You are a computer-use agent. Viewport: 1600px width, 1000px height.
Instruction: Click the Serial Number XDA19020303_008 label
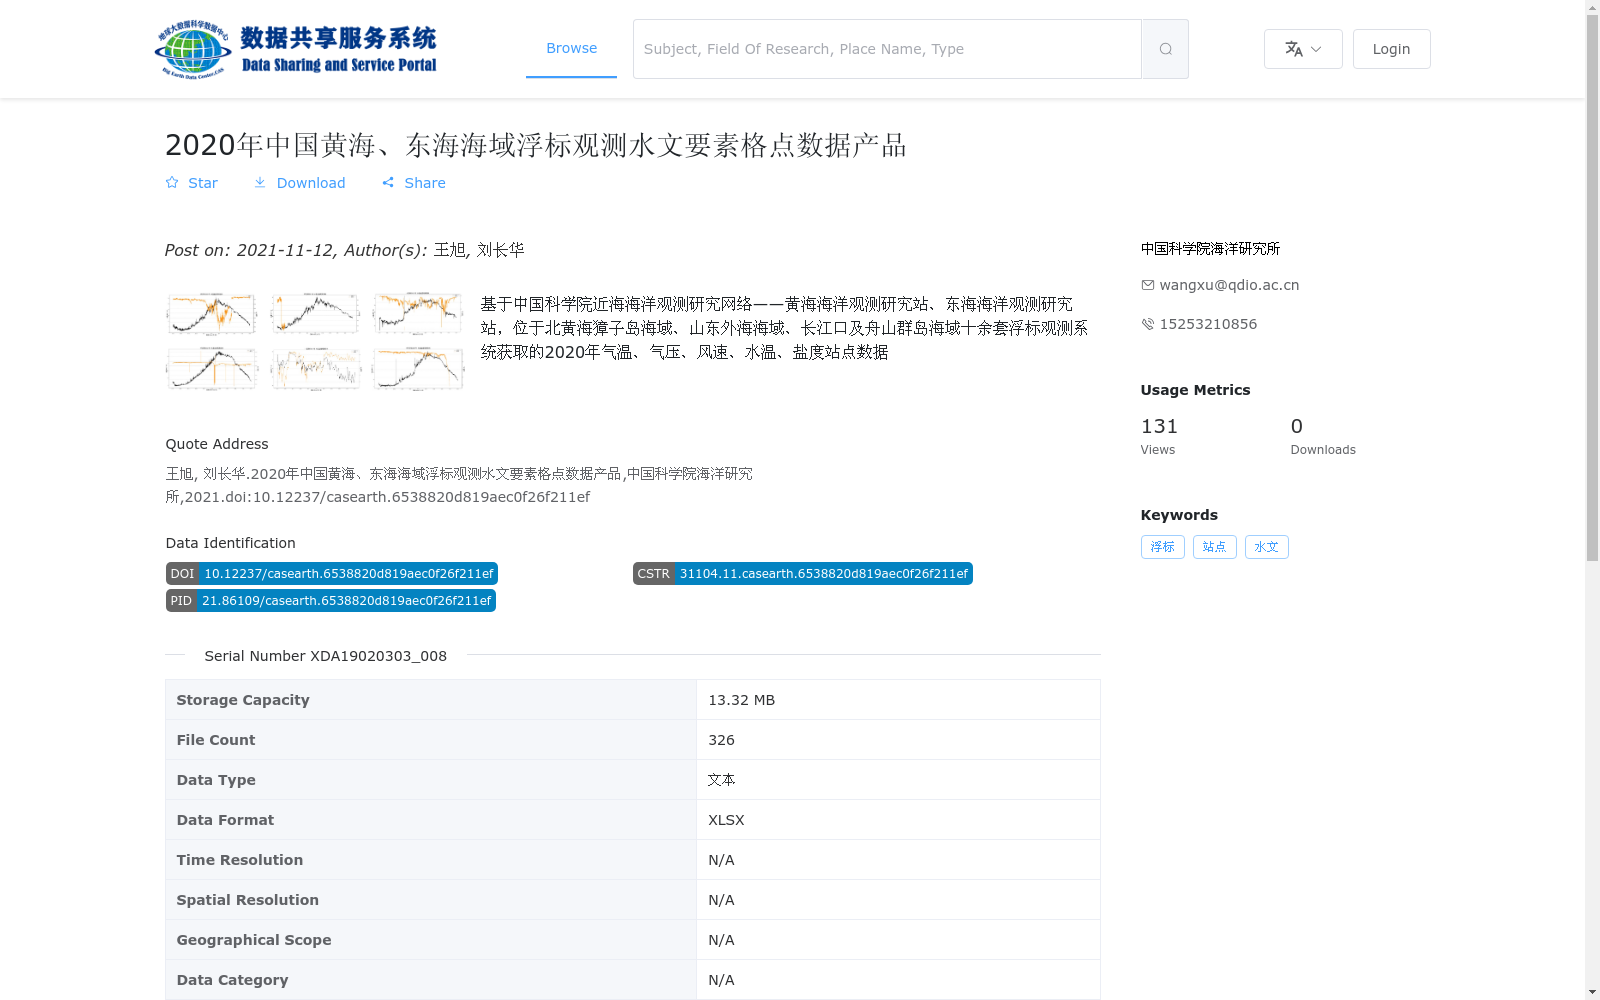325,656
